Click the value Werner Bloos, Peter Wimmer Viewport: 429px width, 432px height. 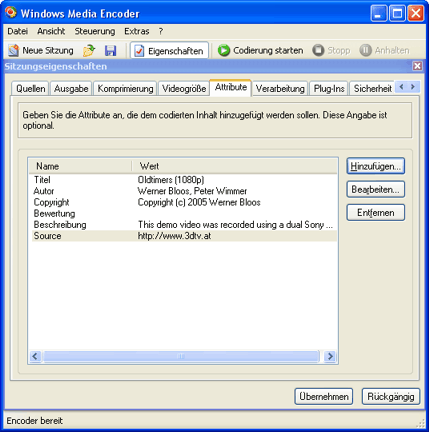coord(192,191)
